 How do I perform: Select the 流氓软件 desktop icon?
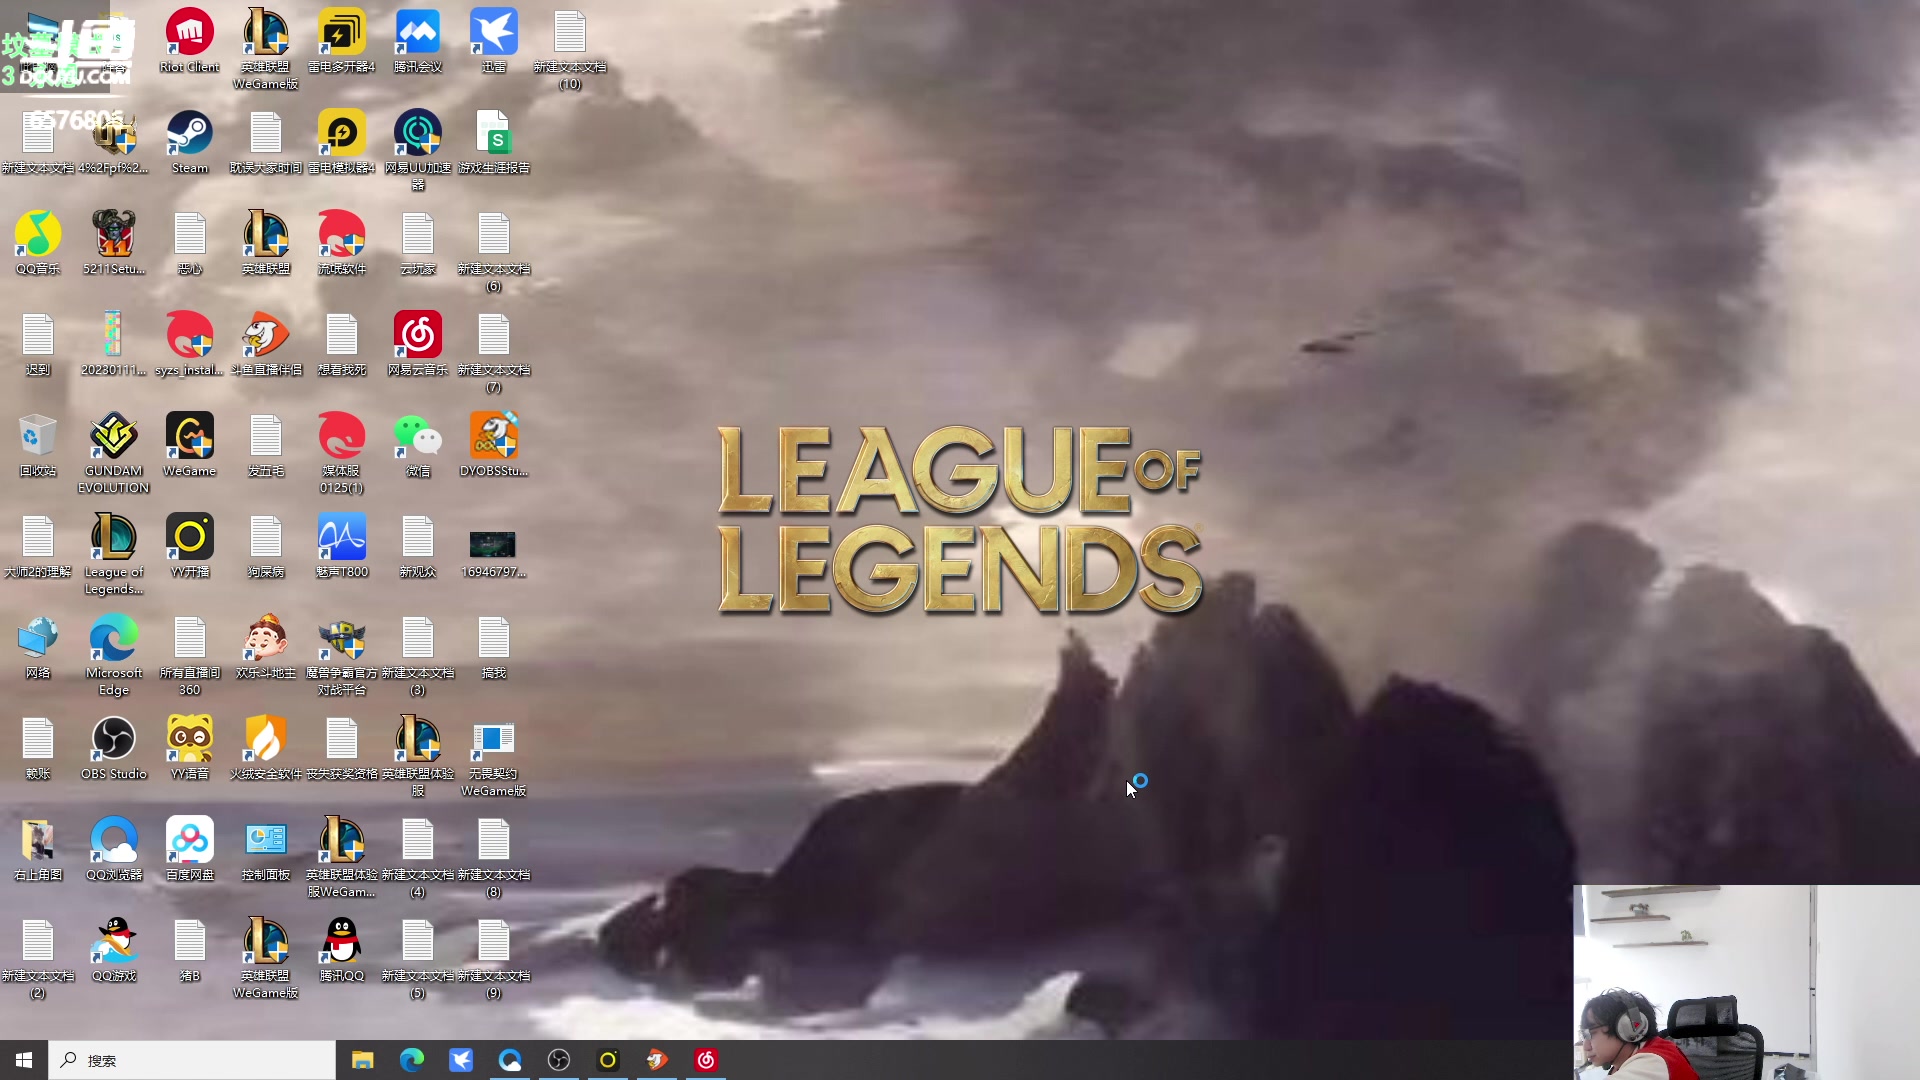coord(341,244)
